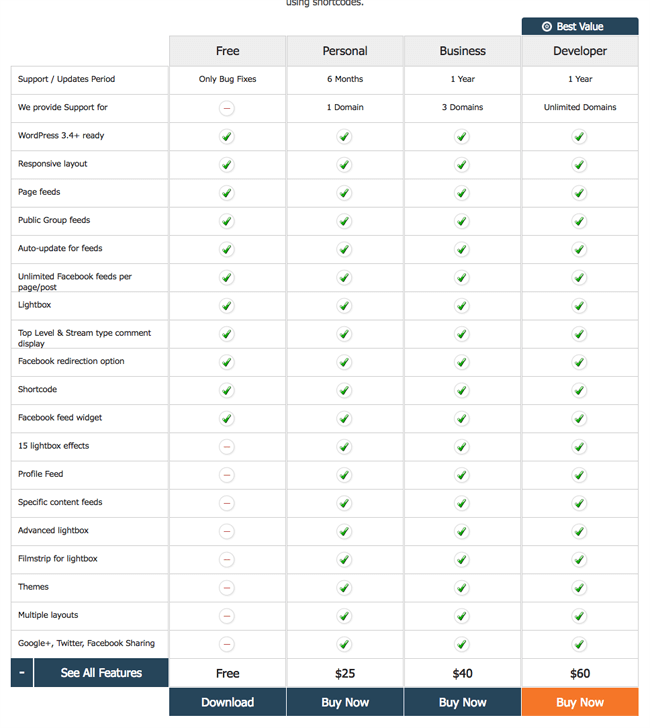This screenshot has height=728, width=650.
Task: Click minus icon for Advanced lightbox in Free
Action: tap(227, 532)
